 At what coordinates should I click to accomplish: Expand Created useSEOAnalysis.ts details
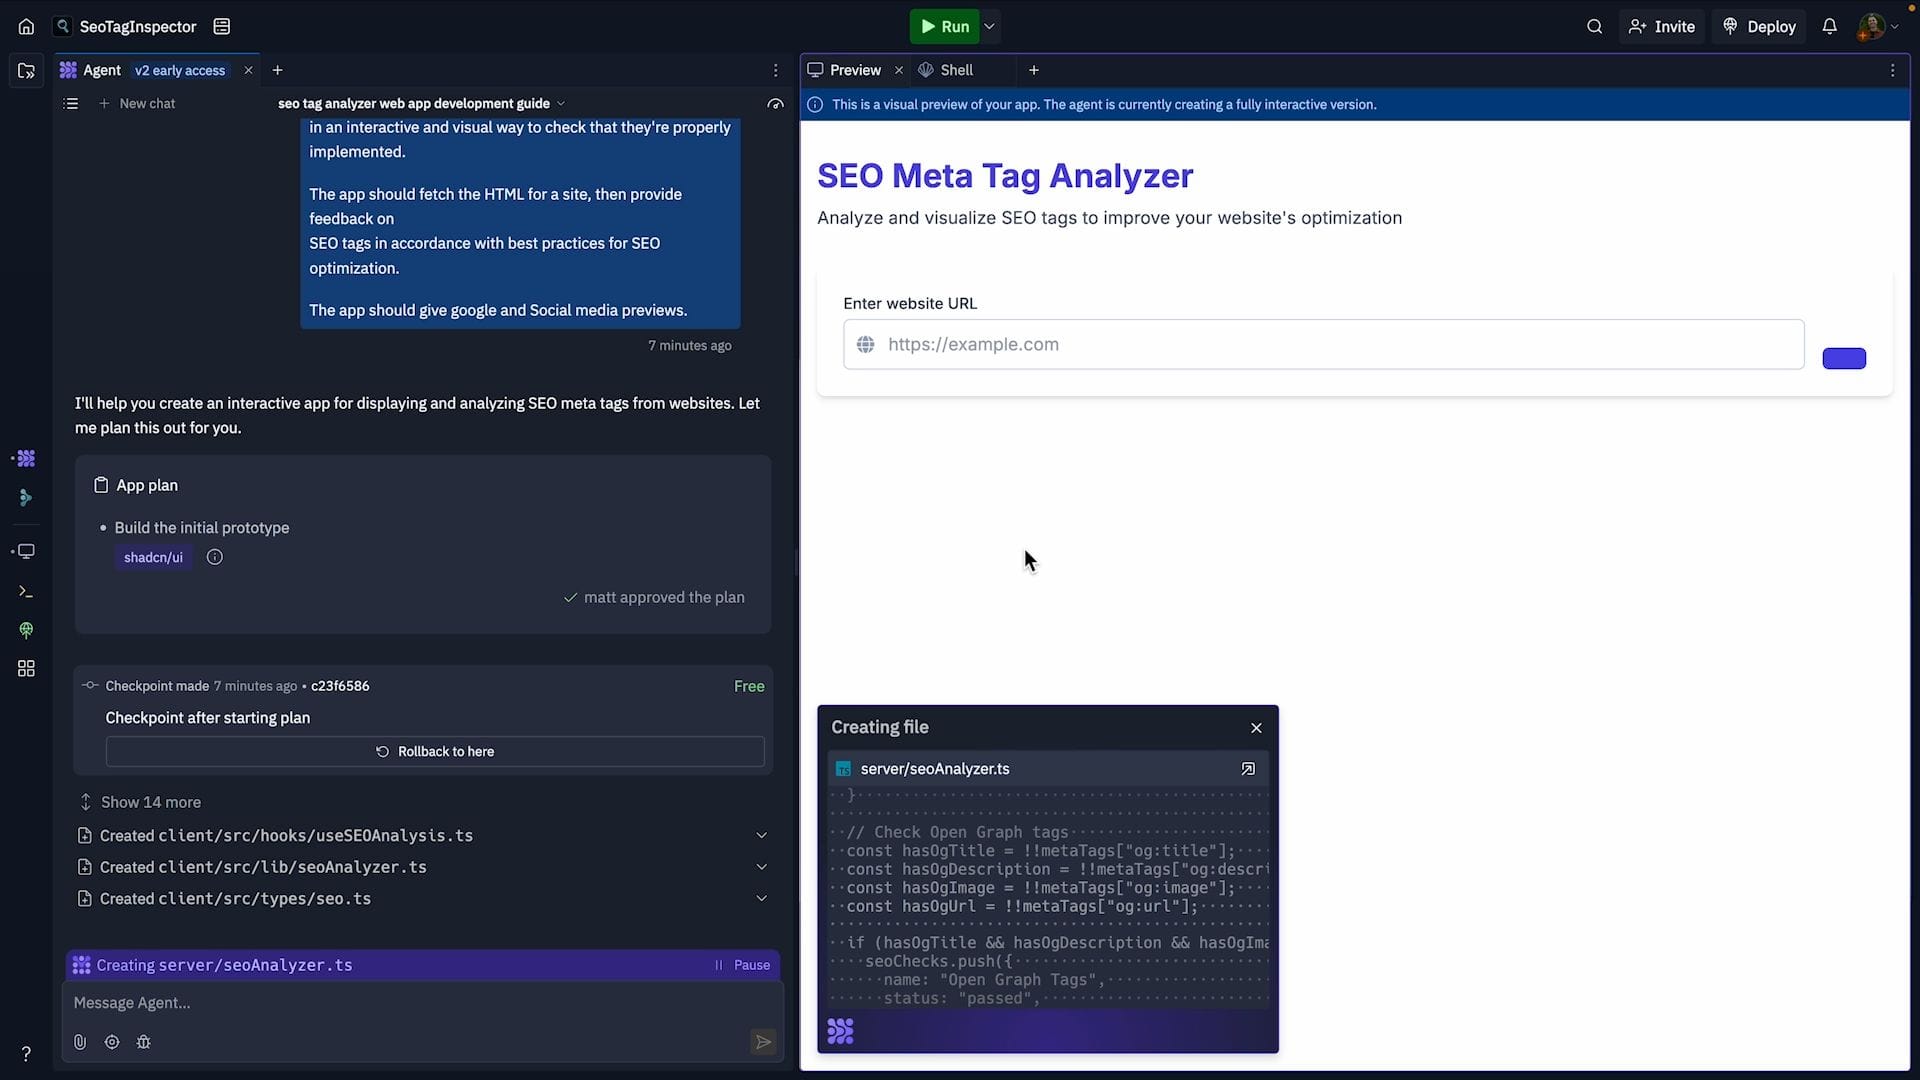coord(761,835)
